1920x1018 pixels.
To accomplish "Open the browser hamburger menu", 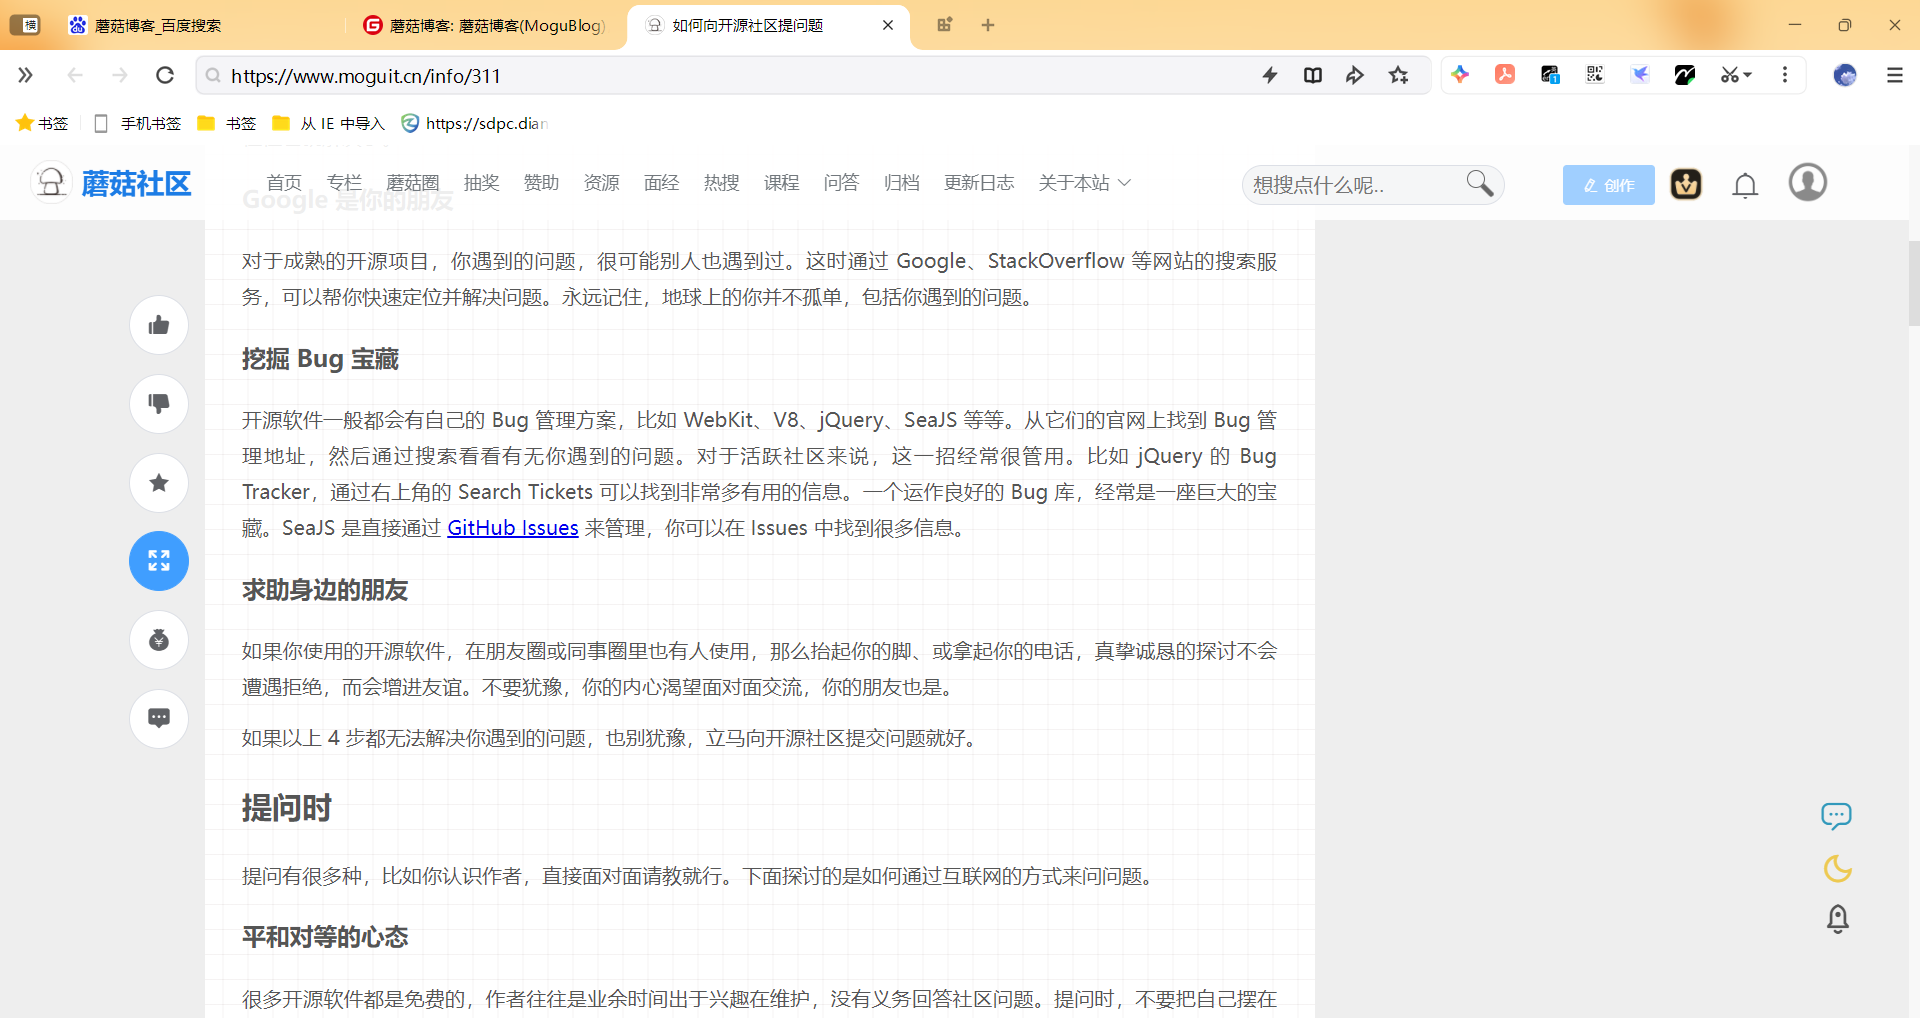I will pyautogui.click(x=1895, y=75).
